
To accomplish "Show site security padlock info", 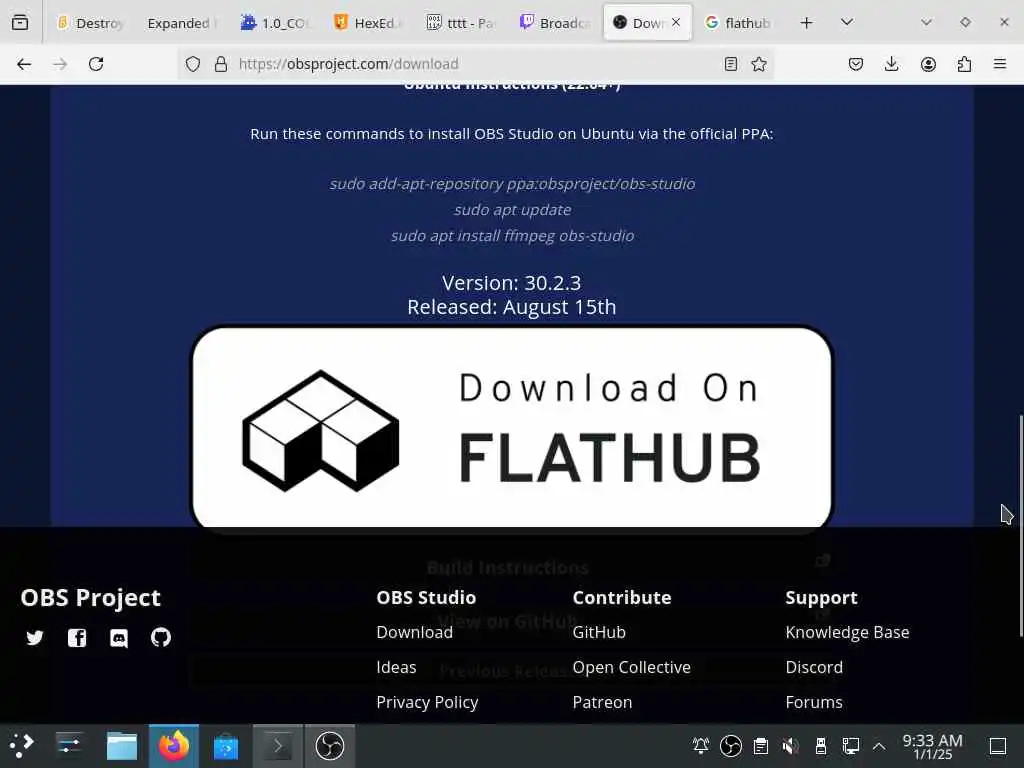I will point(221,64).
